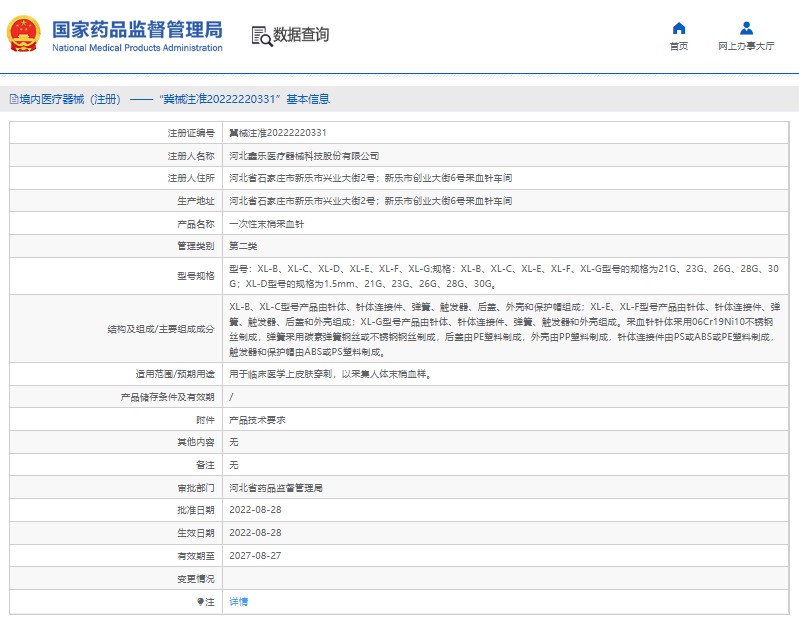The image size is (799, 621).
Task: Click the 数据查询 heading text
Action: tap(301, 35)
